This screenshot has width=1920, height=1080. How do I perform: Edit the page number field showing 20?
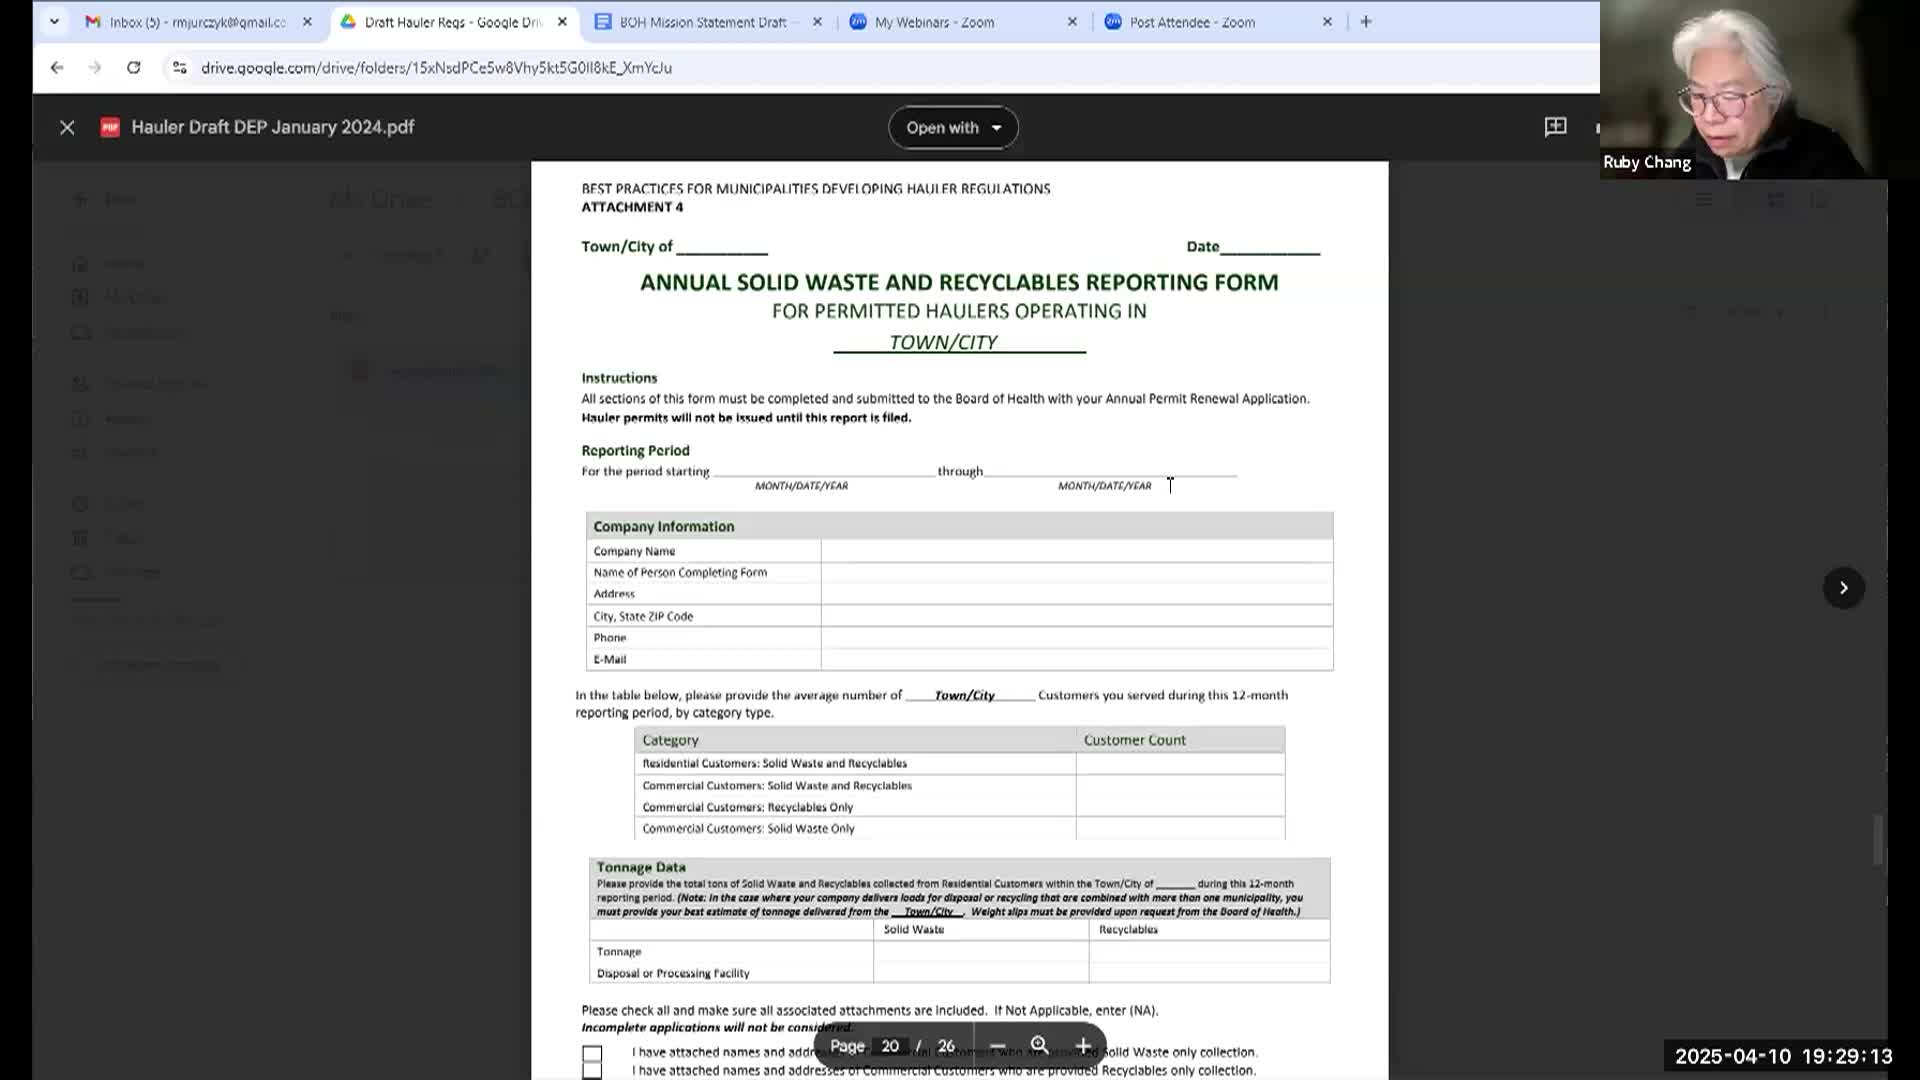click(890, 1046)
